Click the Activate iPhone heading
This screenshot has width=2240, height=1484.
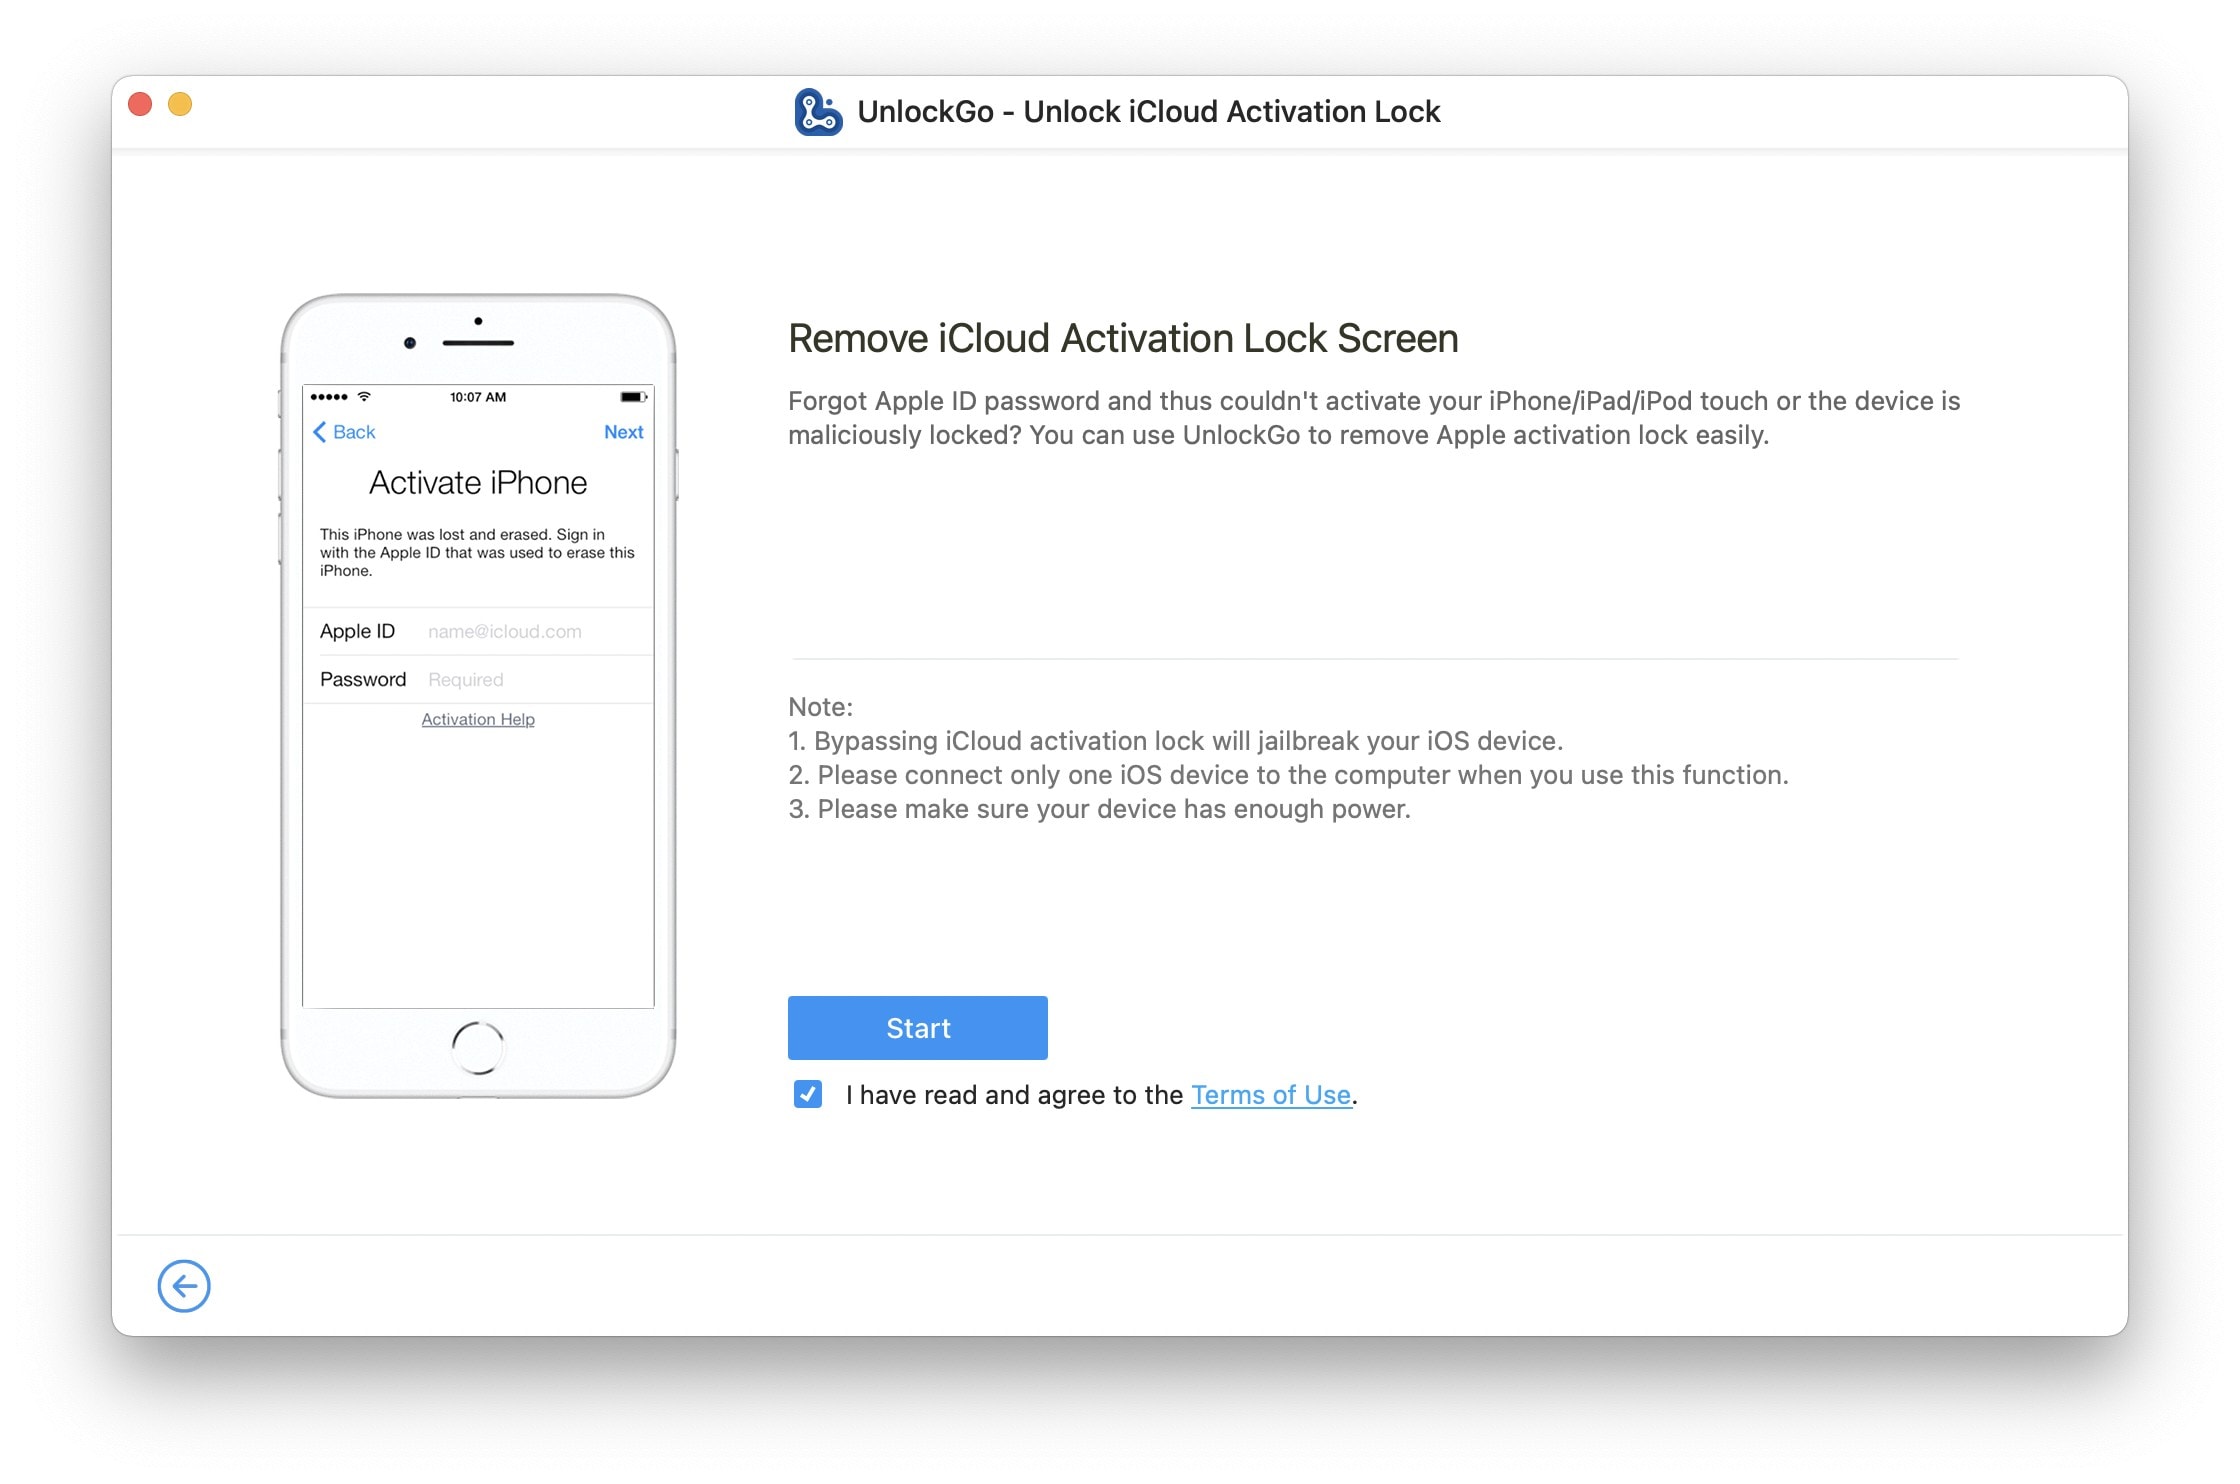tap(478, 483)
